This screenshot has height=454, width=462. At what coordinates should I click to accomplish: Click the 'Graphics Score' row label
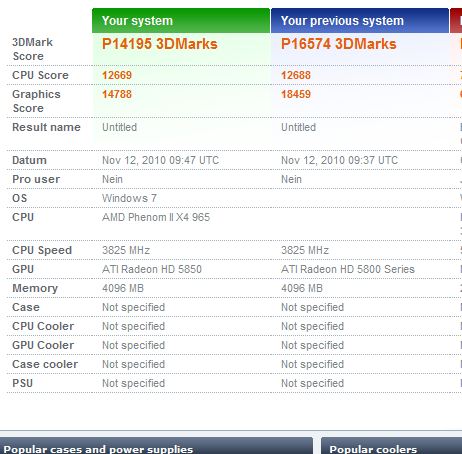click(36, 101)
